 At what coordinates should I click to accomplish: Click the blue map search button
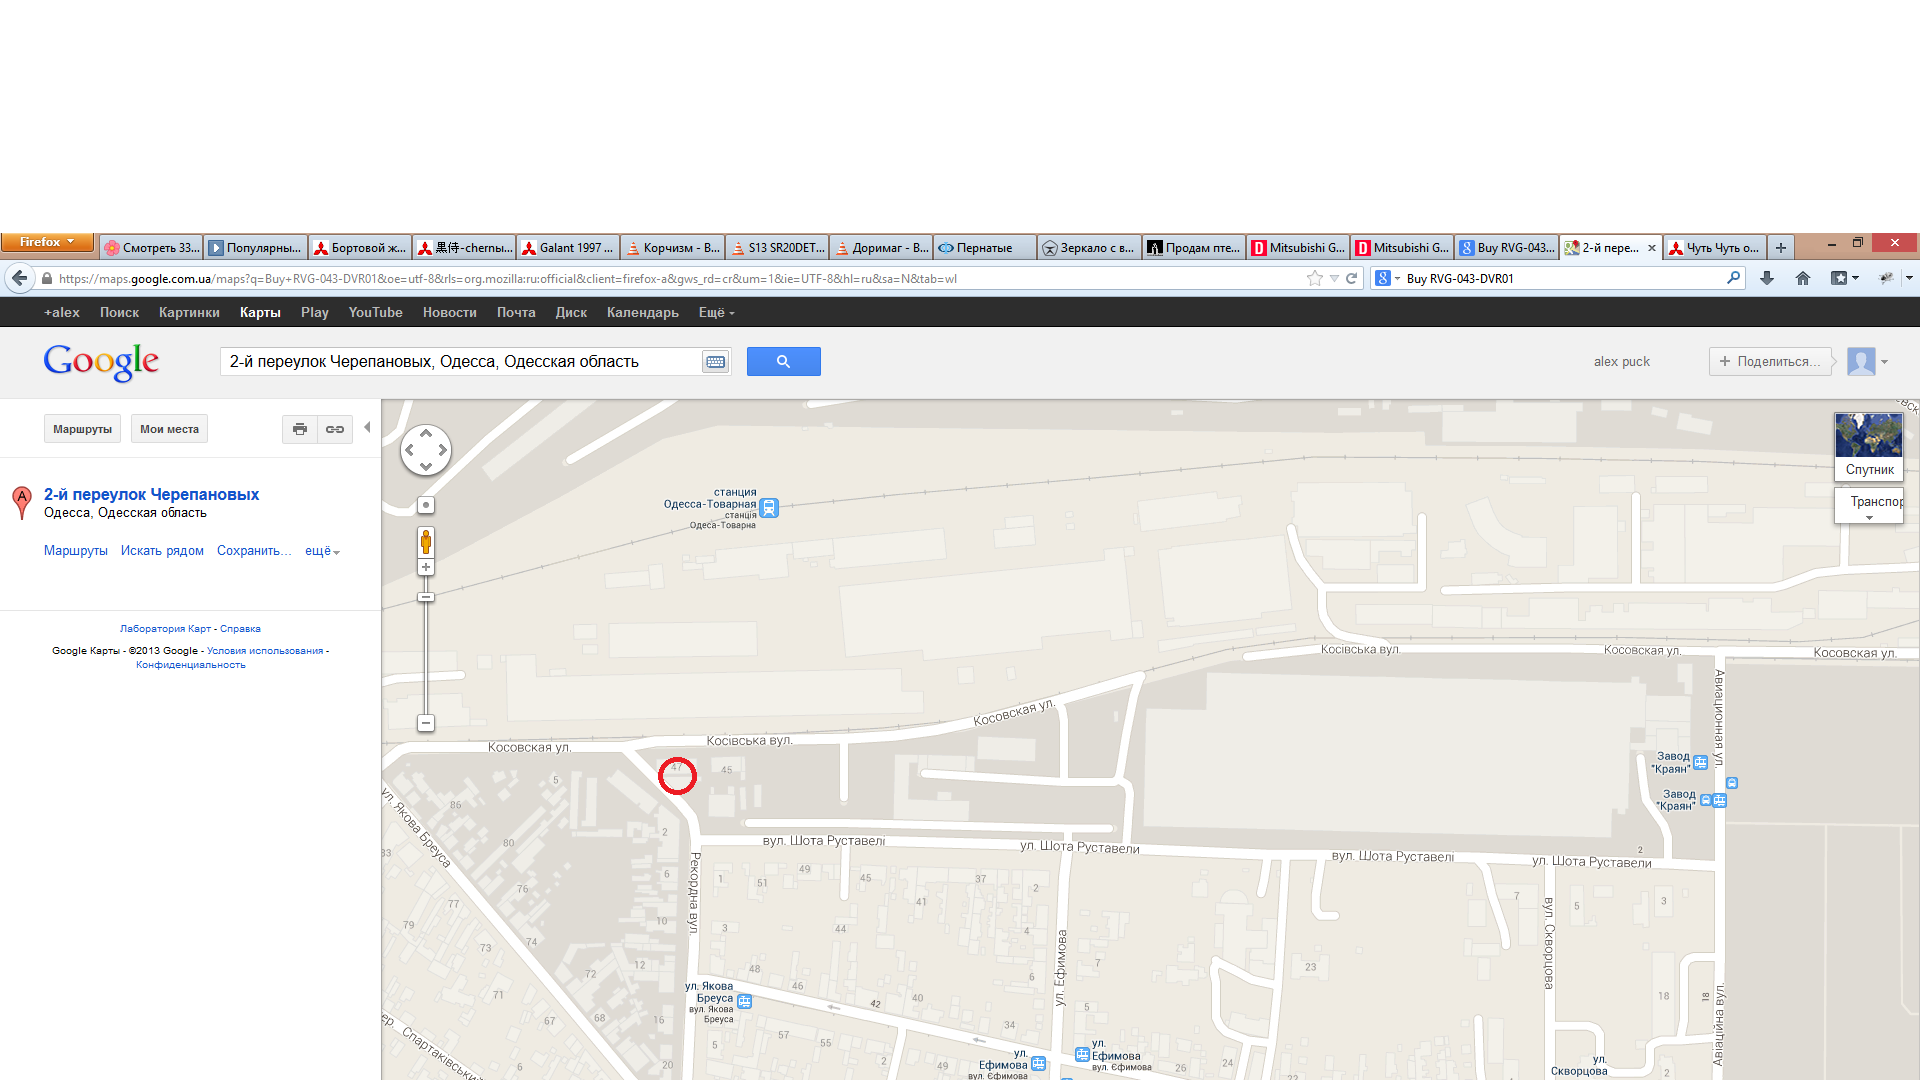tap(783, 362)
